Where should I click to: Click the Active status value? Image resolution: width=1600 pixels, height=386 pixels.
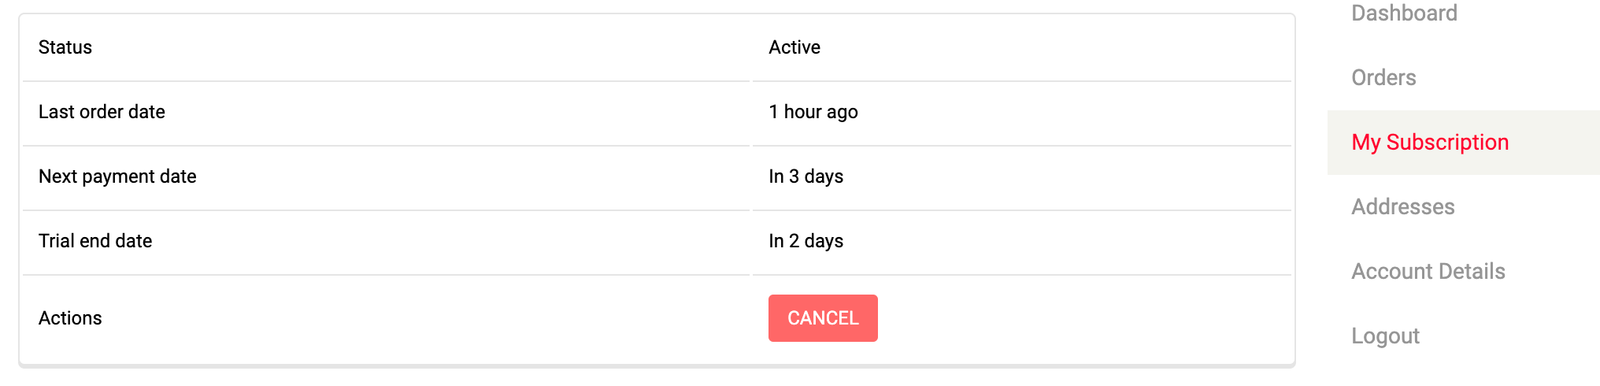click(794, 47)
